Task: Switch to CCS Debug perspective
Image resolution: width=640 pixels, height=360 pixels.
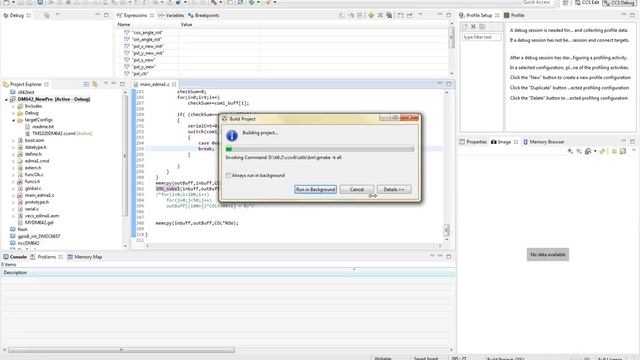Action: [619, 3]
